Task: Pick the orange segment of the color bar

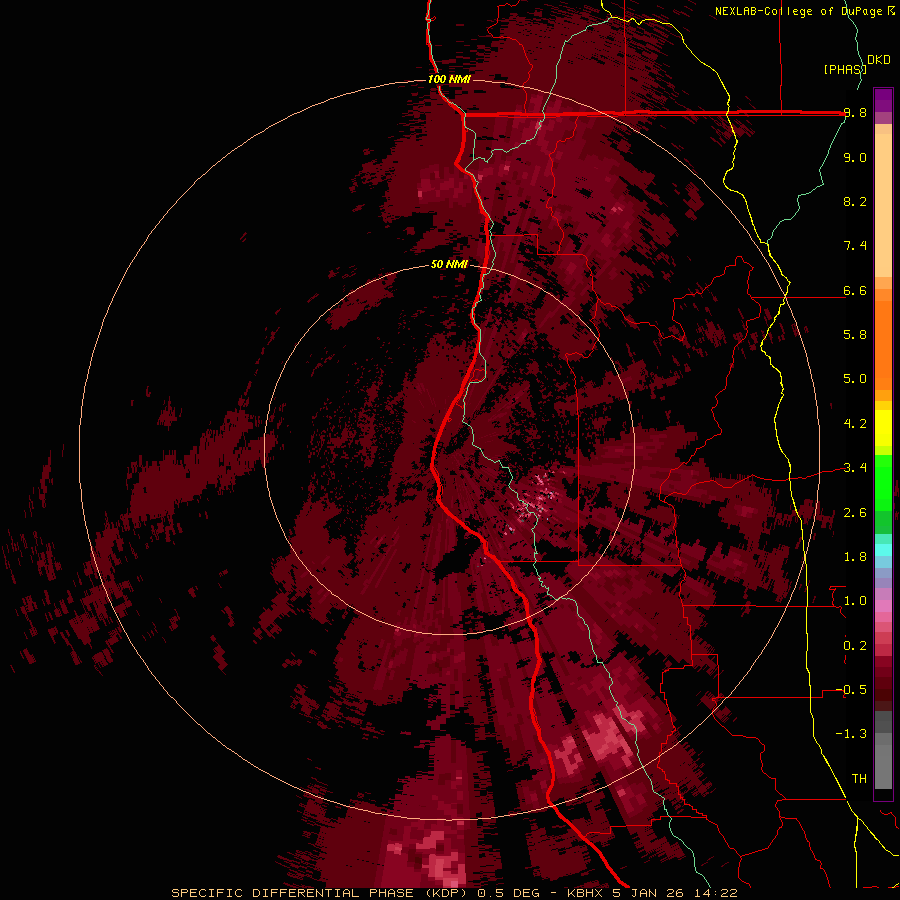Action: coord(883,345)
